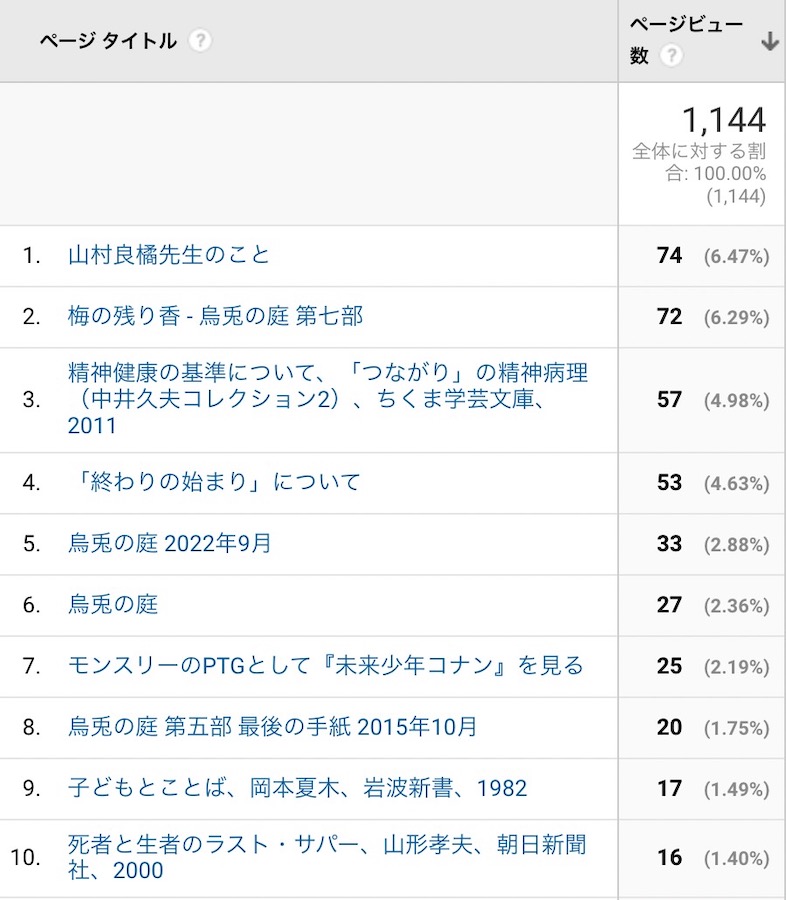Click help icon beside ページビュー数 header
Viewport: 786px width, 900px height.
coord(671,56)
